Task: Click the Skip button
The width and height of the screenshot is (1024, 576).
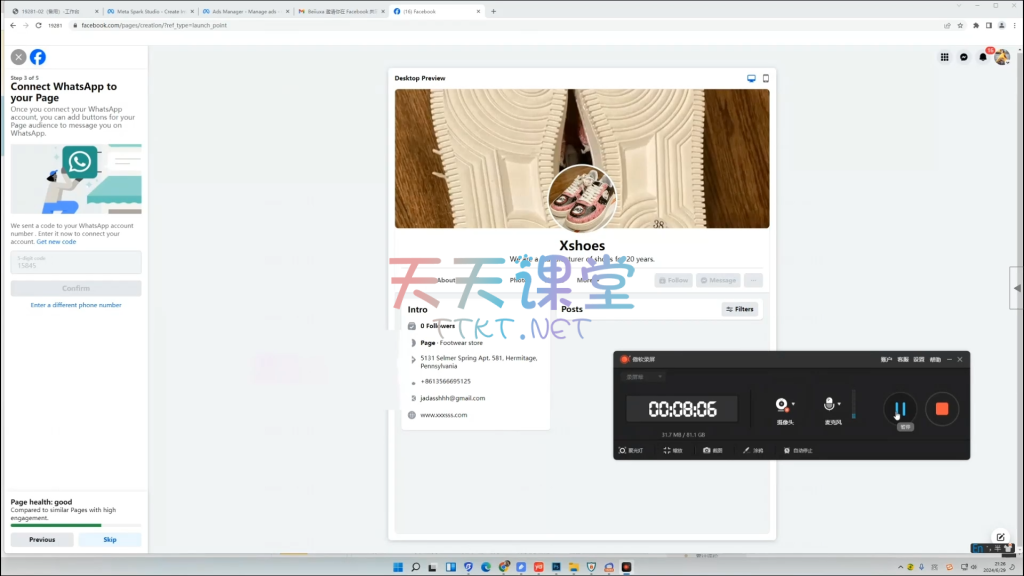Action: click(110, 539)
